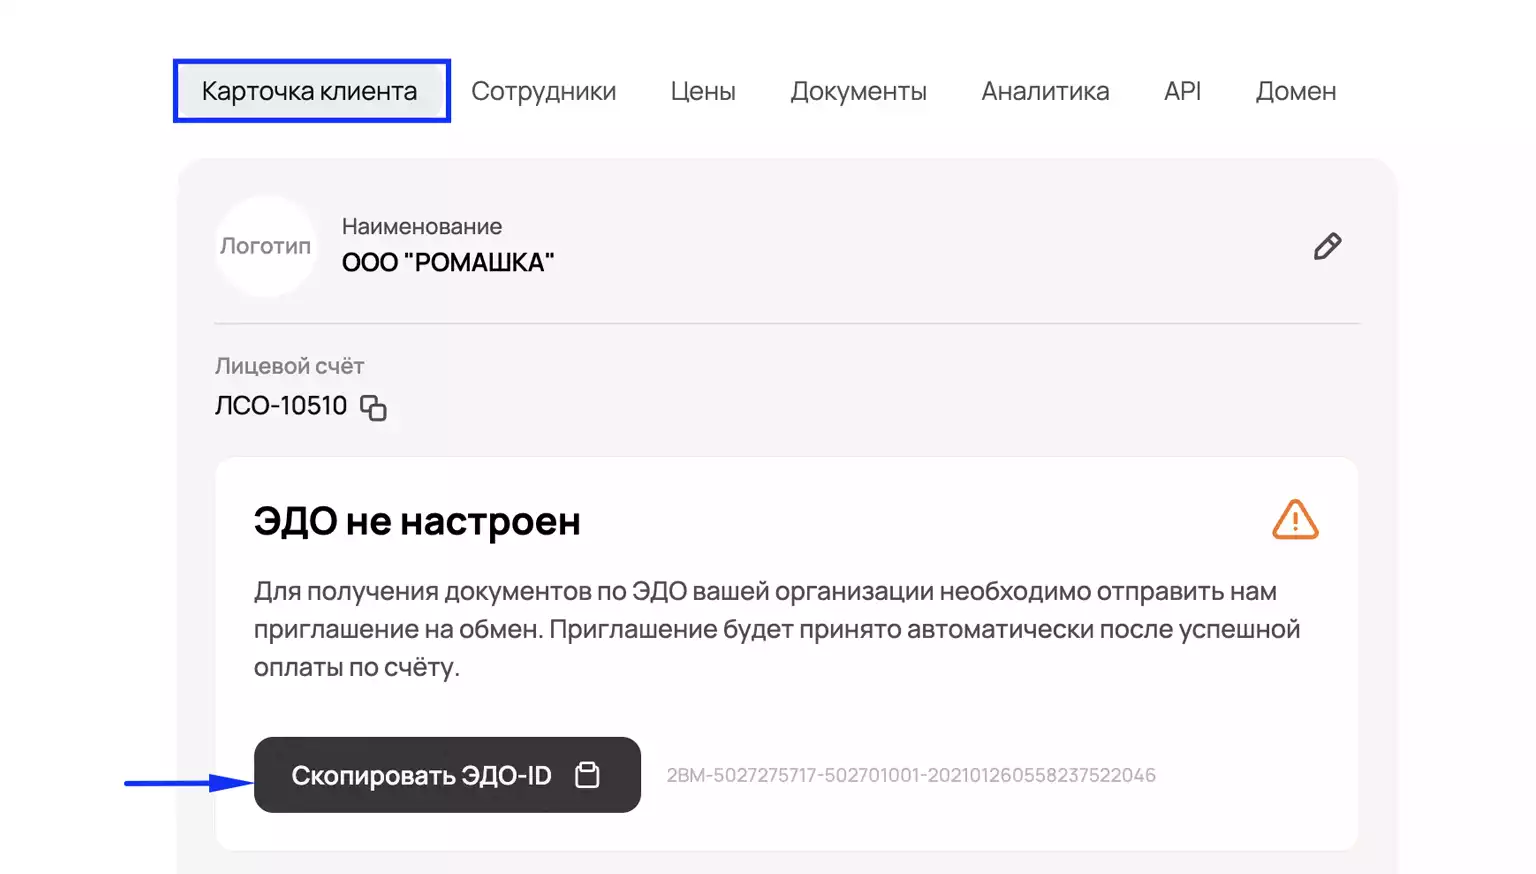The image size is (1536, 874).
Task: Select the Аналитика tab
Action: 1045,91
